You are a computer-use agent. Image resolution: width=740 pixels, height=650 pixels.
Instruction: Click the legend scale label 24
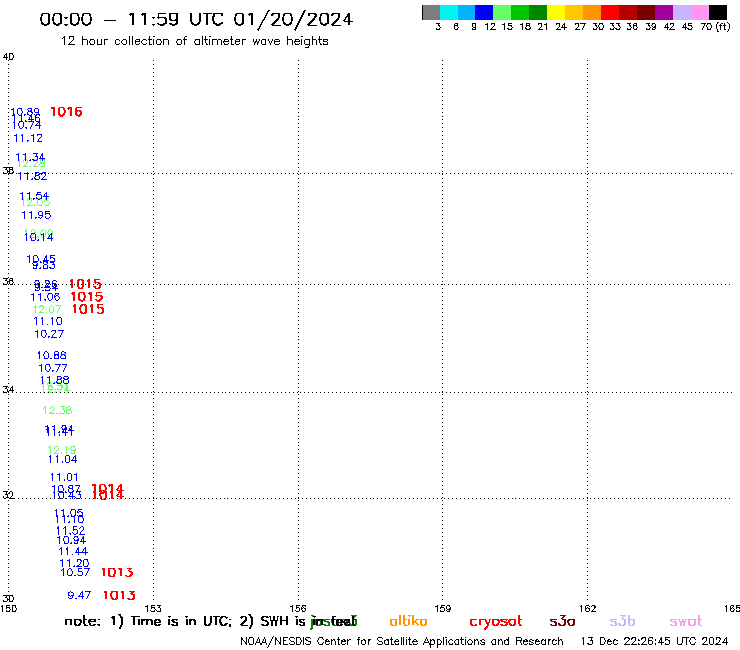[x=561, y=27]
